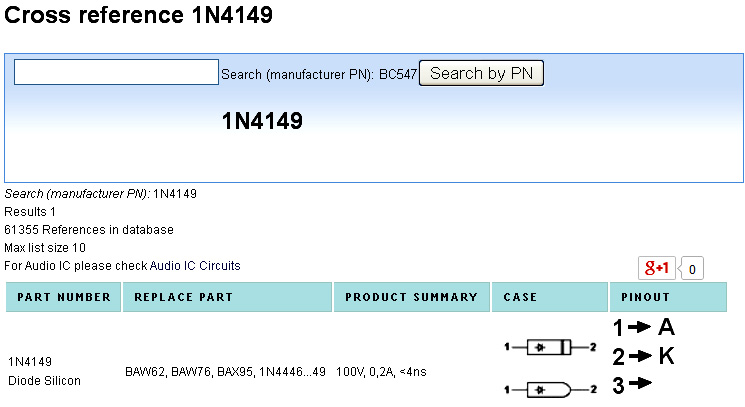Click the upper diode case diagram
Screen dimensions: 745x407
coord(550,347)
